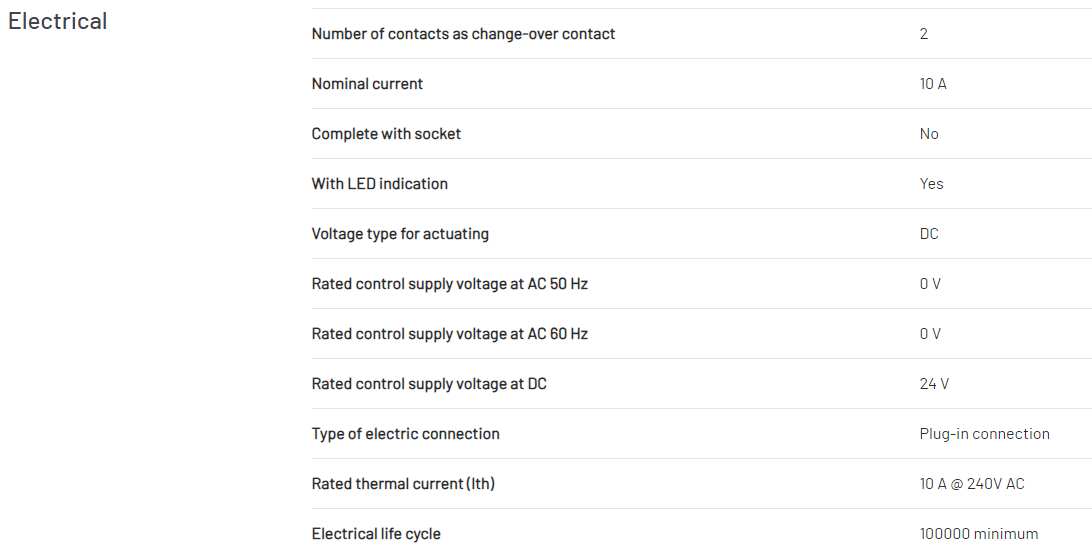Click the Electrical section heading
The height and width of the screenshot is (554, 1092).
pos(58,21)
